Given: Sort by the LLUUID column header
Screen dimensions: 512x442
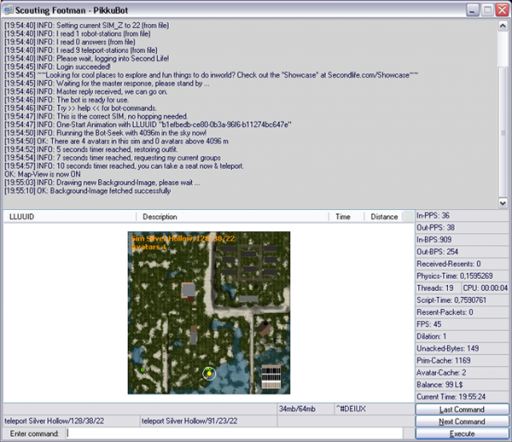Looking at the screenshot, I should point(70,217).
